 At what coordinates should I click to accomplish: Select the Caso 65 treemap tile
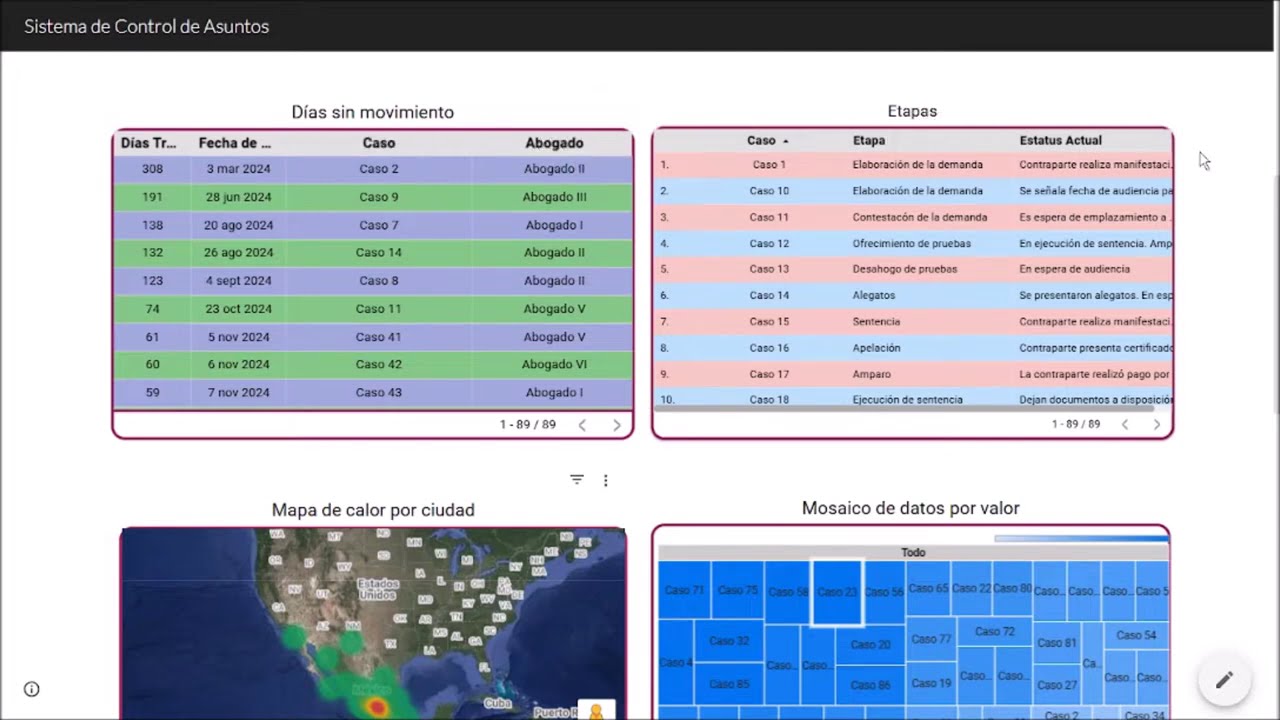click(x=928, y=589)
